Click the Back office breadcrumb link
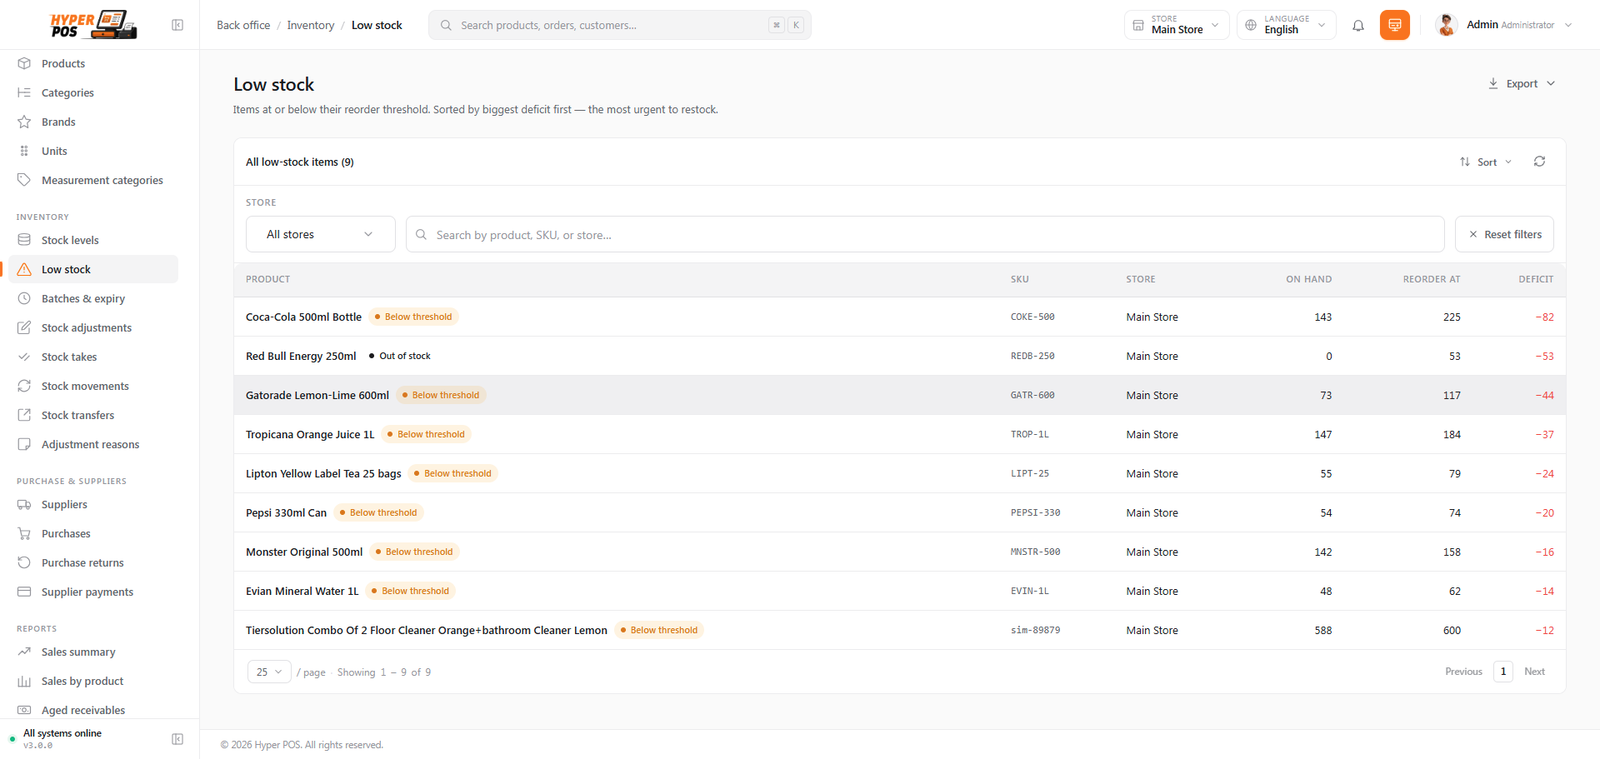Viewport: 1600px width, 759px height. point(243,25)
